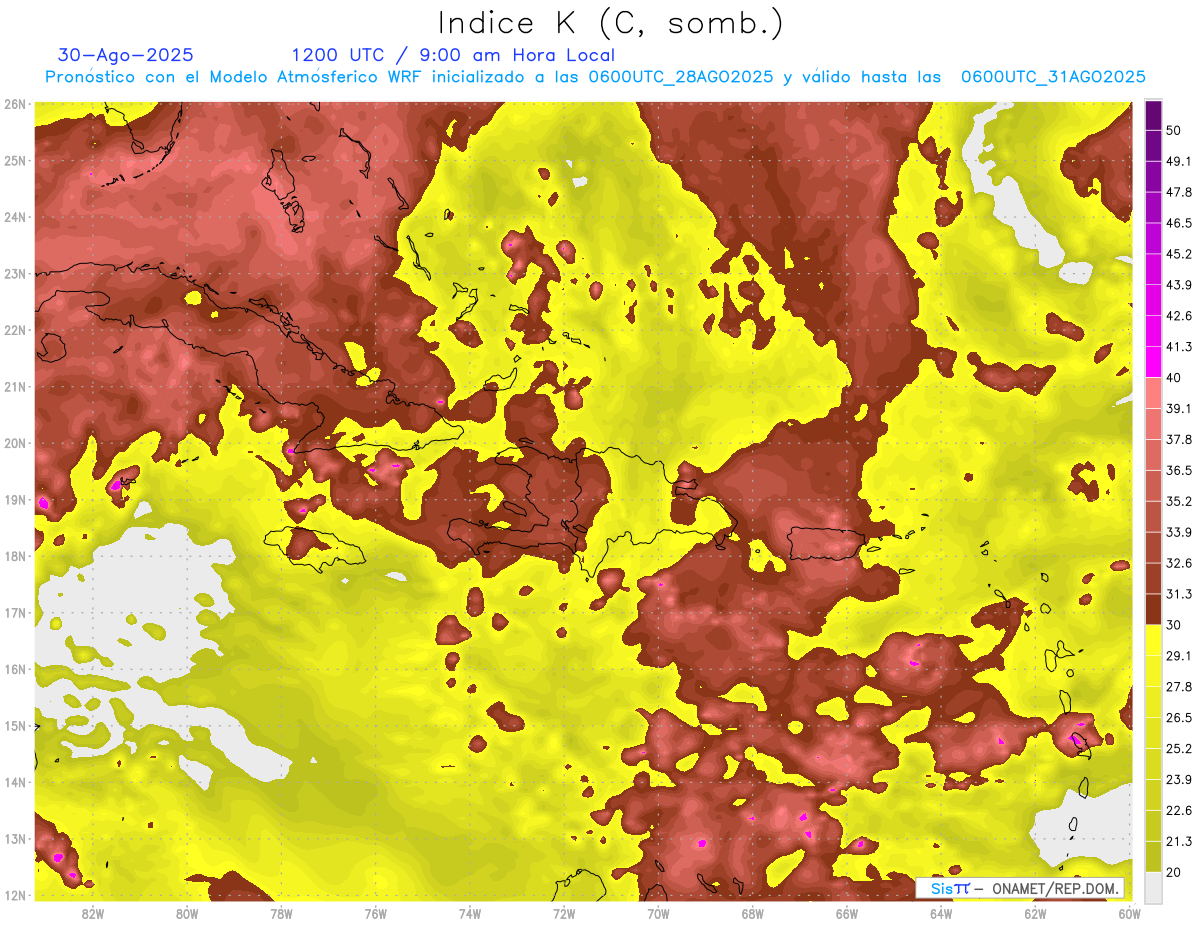Select the 19N latitude axis label
This screenshot has width=1200, height=927.
(14, 499)
